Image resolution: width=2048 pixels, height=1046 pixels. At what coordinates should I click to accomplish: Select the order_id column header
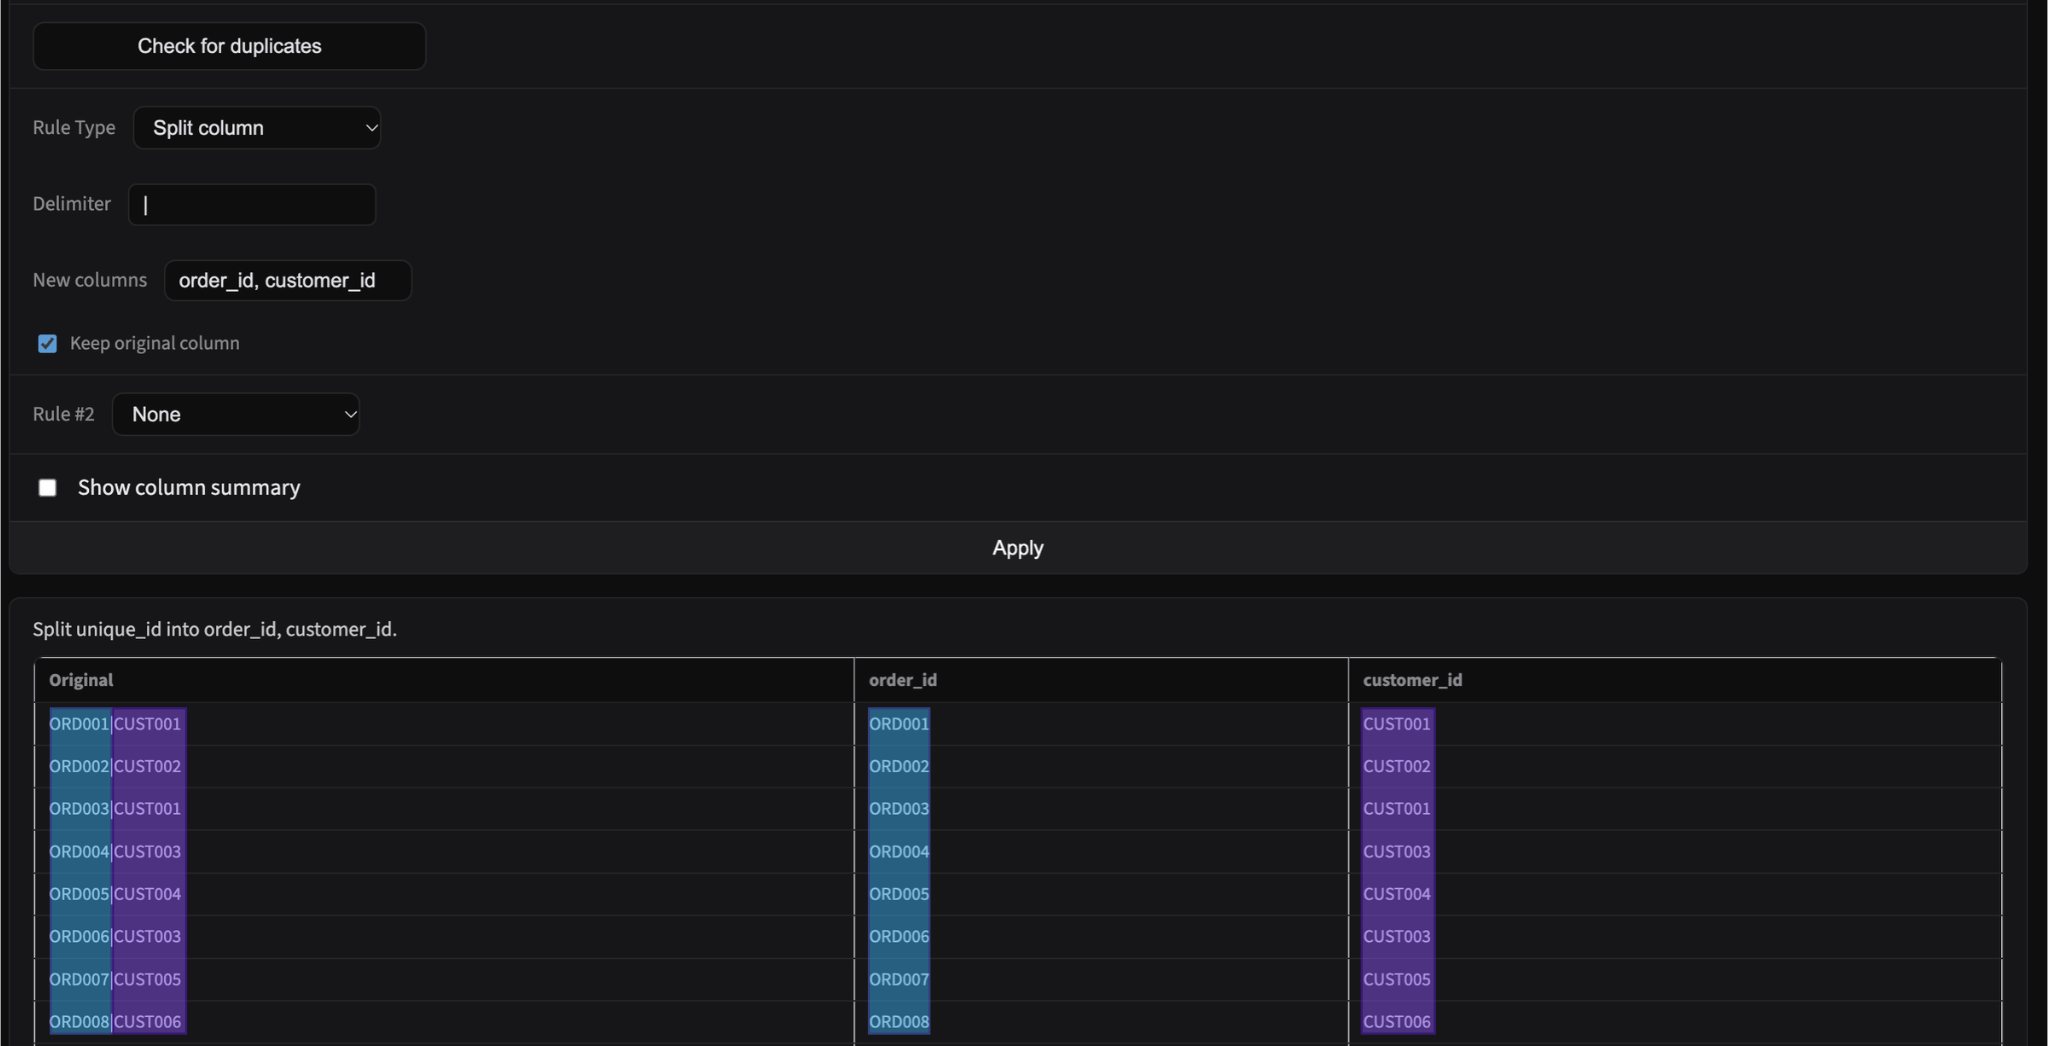tap(1101, 680)
